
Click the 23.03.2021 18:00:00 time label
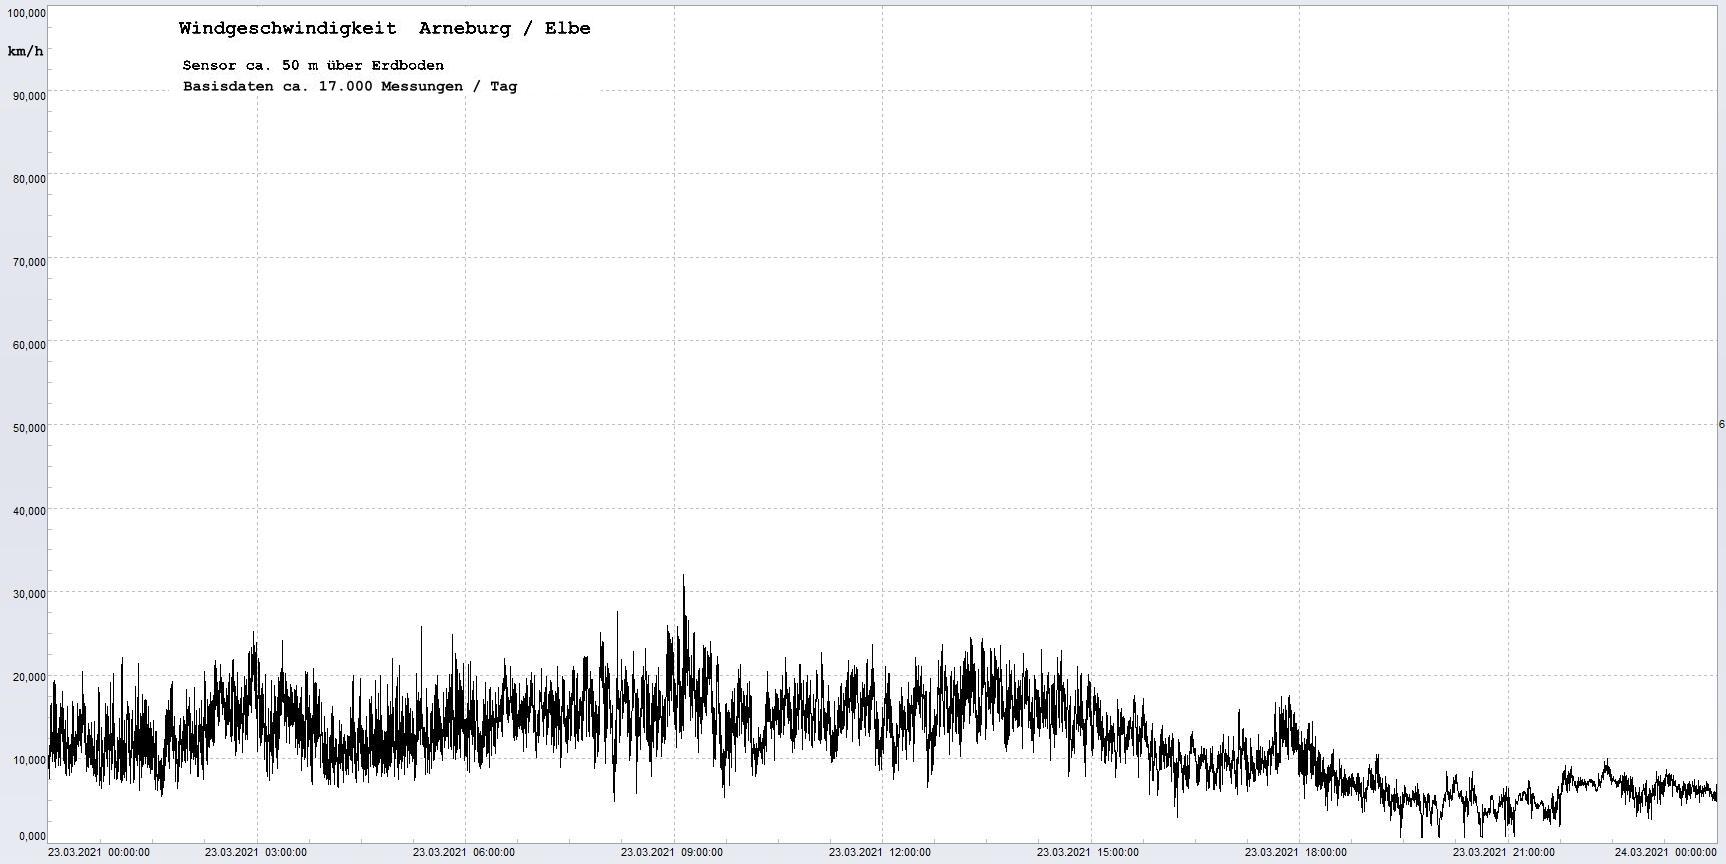coord(1296,852)
